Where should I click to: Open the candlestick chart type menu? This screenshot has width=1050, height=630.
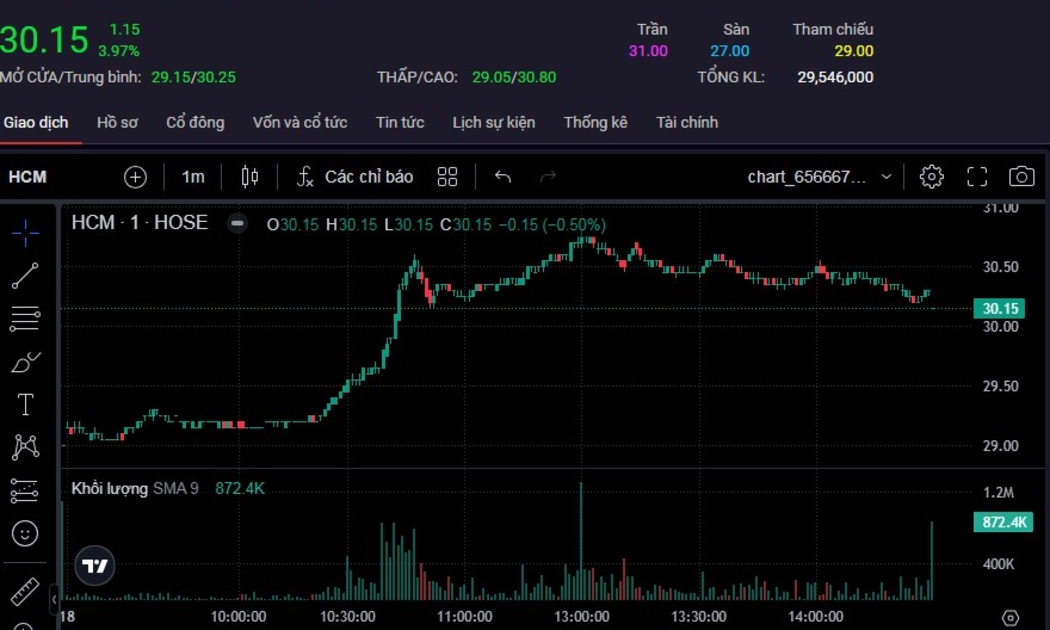coord(250,177)
